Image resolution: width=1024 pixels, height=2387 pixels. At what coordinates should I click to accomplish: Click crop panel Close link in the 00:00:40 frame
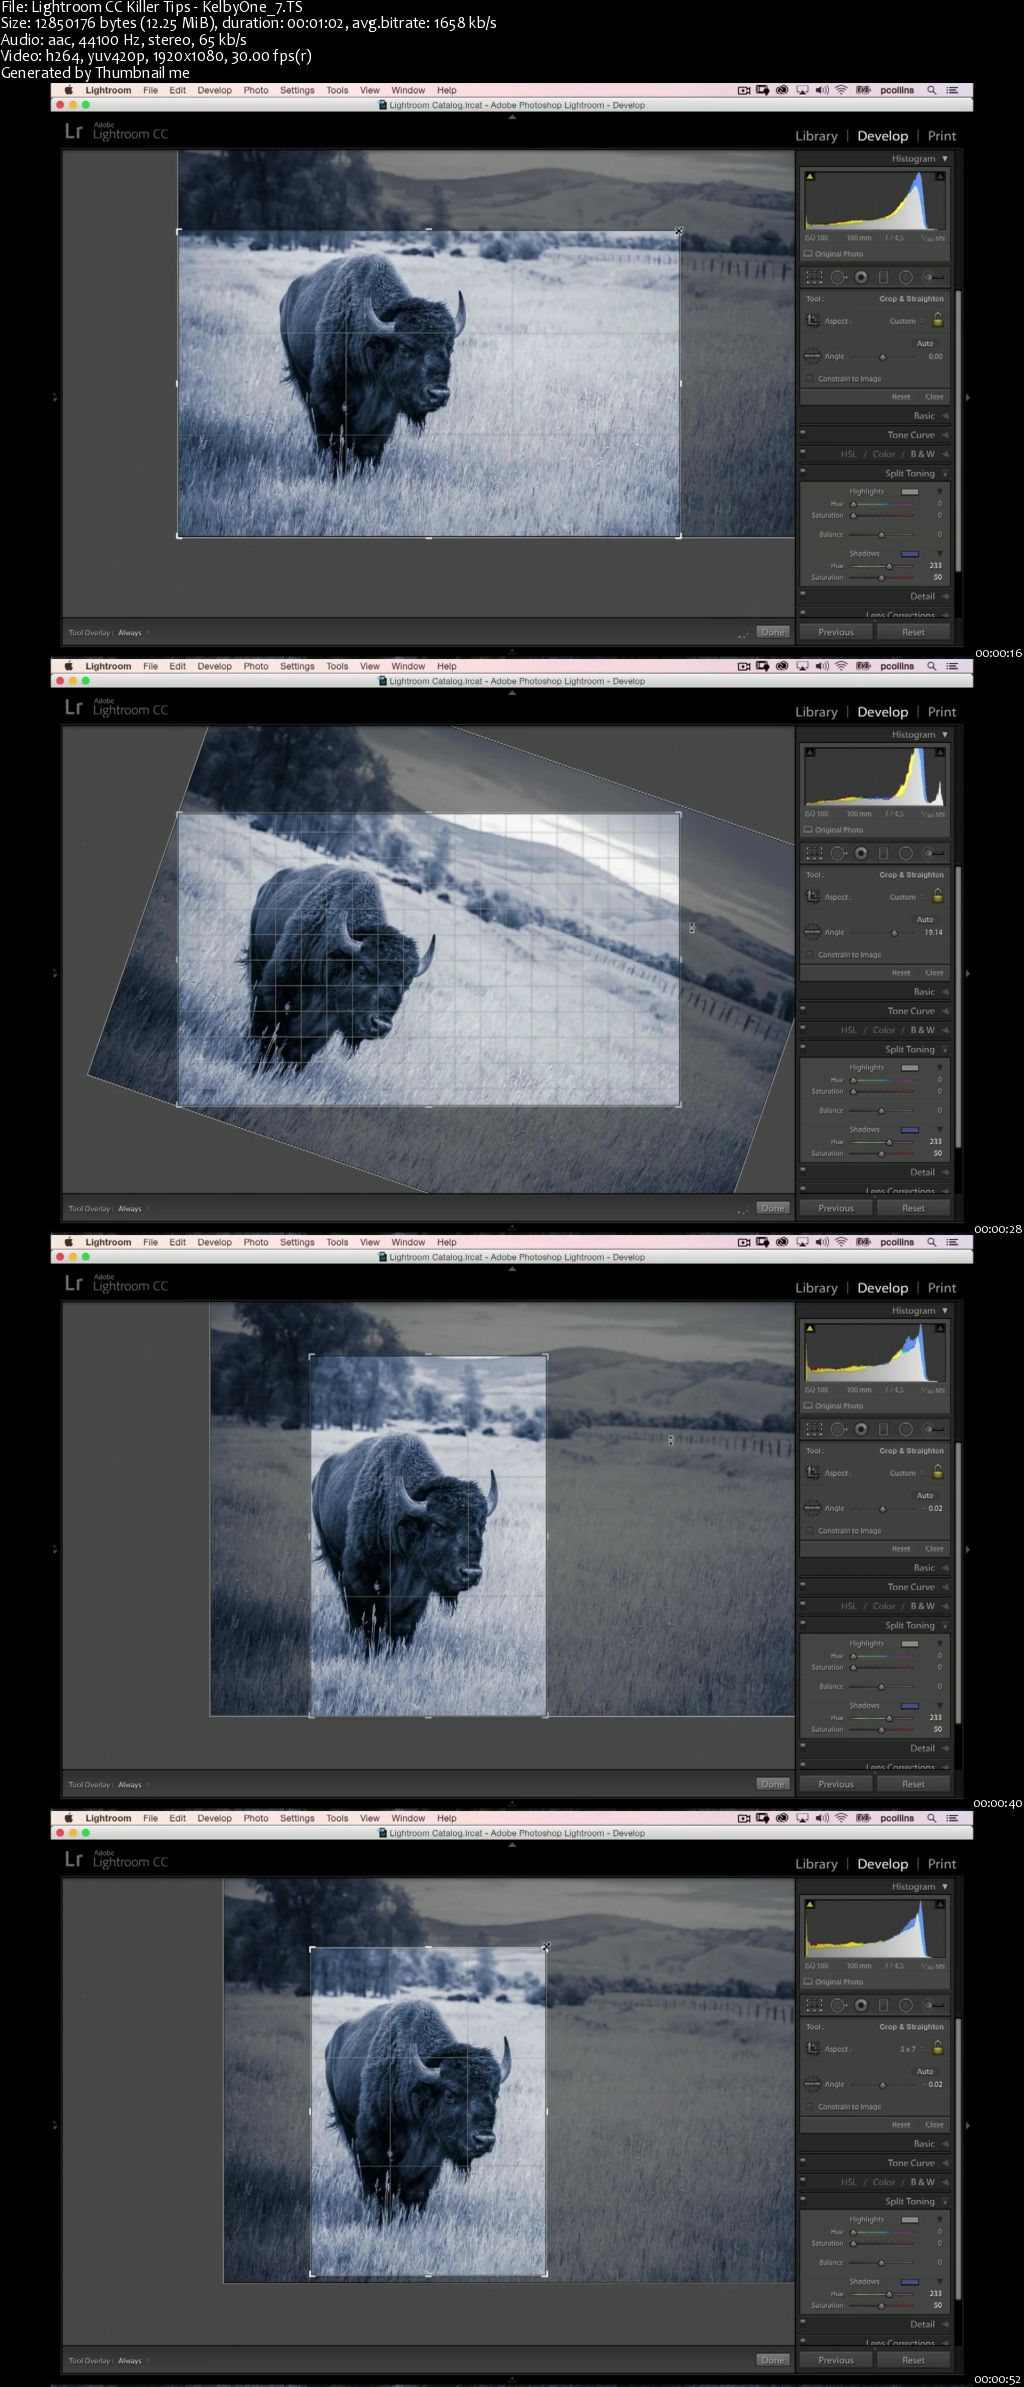[x=934, y=1548]
